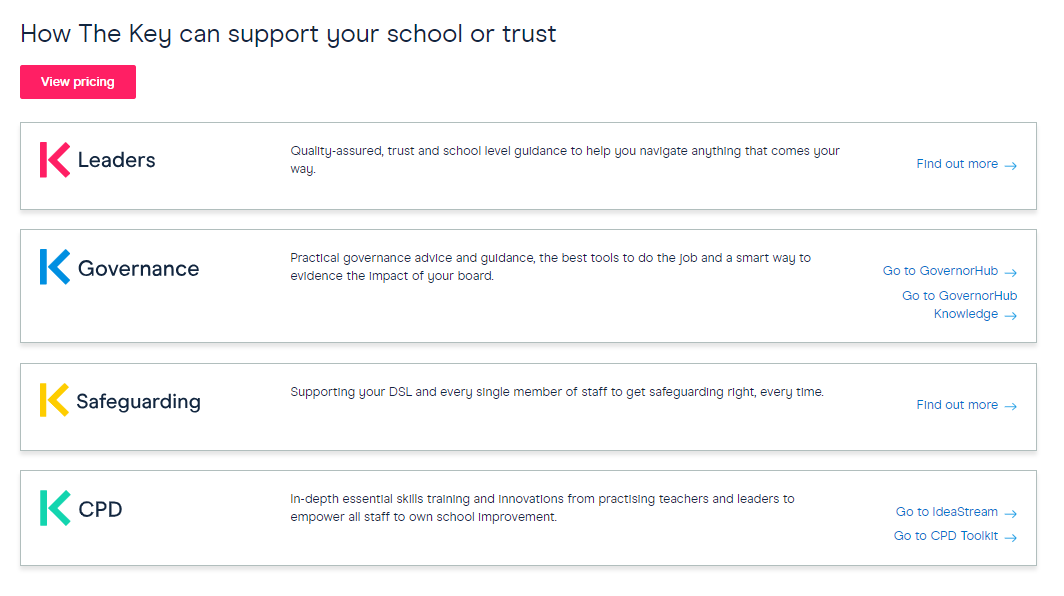Open Go to GovernorHub Knowledge link
The width and height of the screenshot is (1064, 596).
click(x=959, y=305)
